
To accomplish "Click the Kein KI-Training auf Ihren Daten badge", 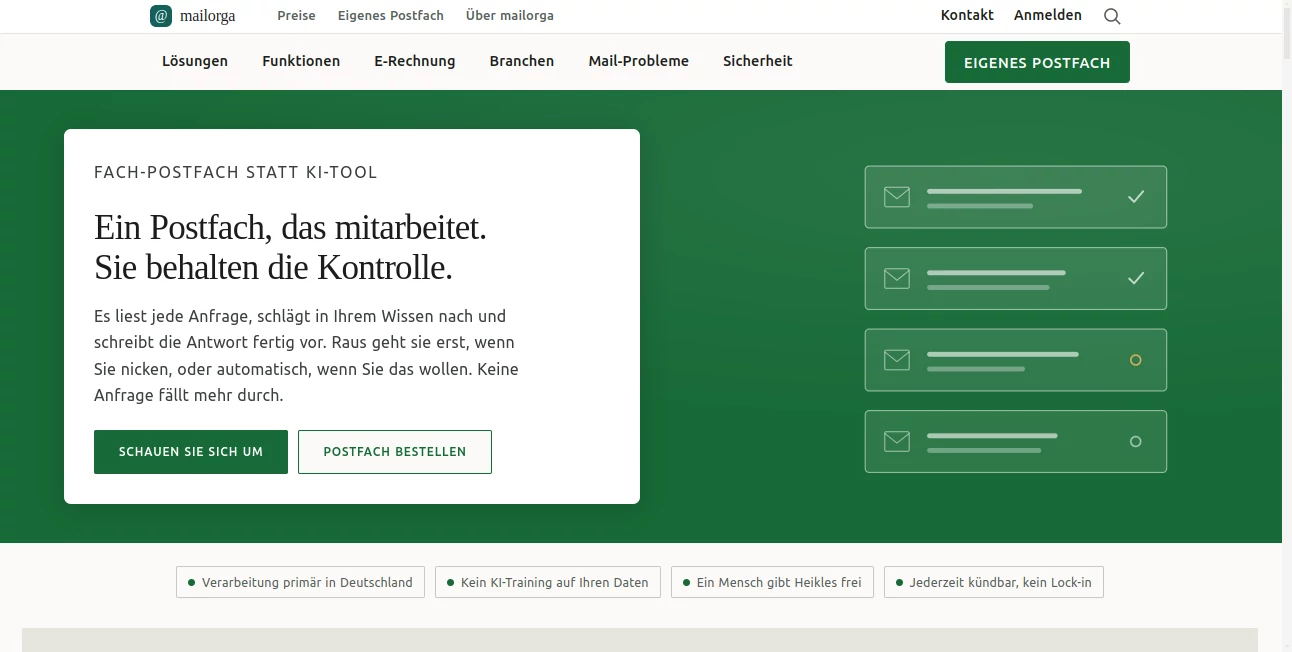I will coord(548,582).
